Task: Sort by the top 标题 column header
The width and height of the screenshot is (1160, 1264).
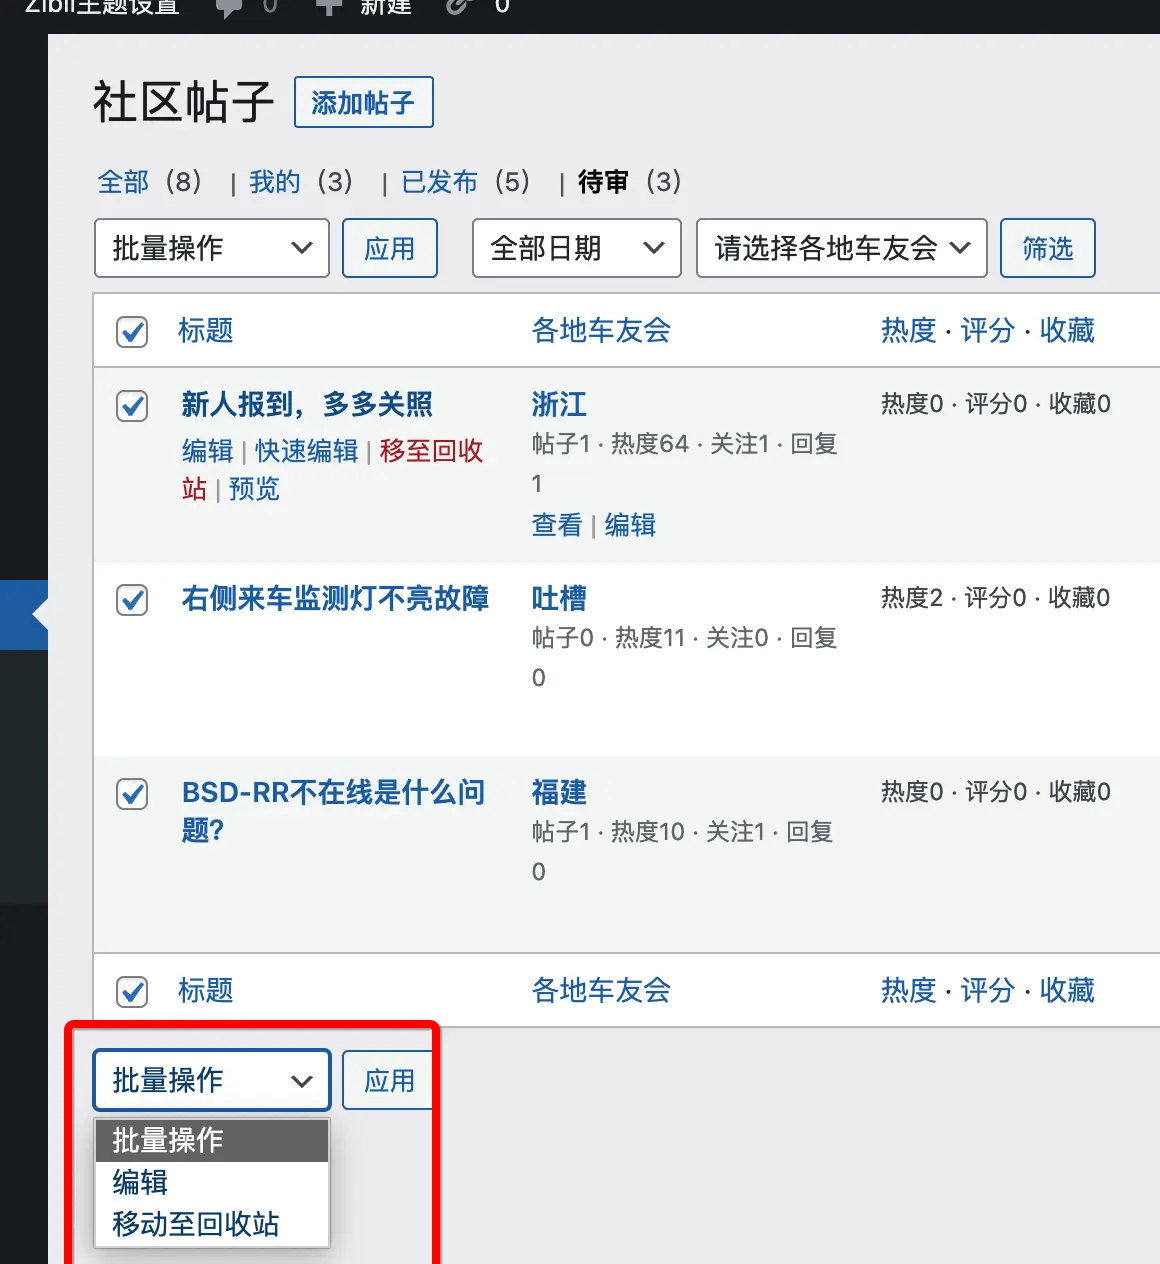Action: (206, 330)
